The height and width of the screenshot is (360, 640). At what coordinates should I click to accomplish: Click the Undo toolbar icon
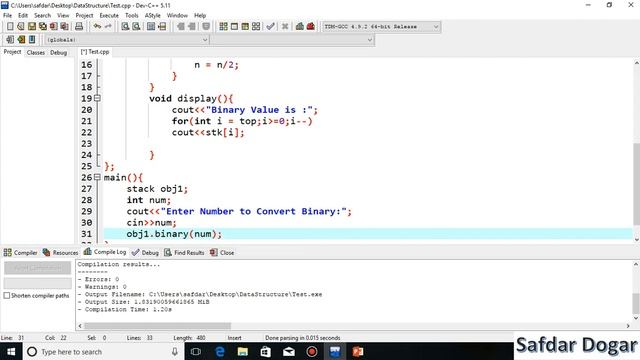point(97,27)
